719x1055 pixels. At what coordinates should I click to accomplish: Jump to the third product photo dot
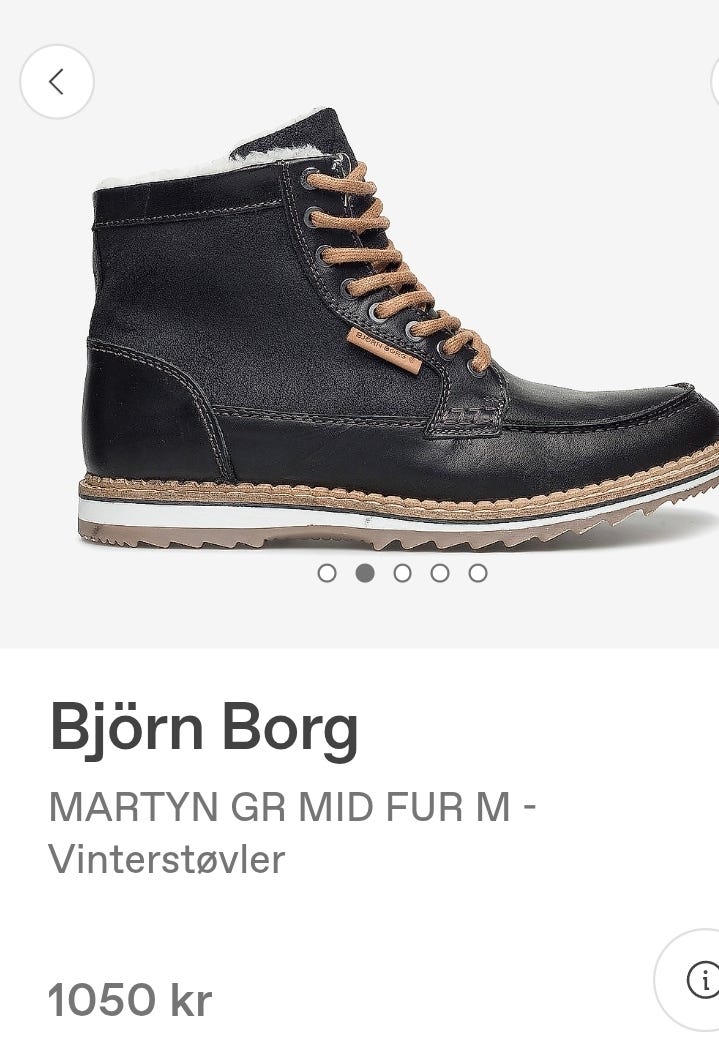[x=402, y=573]
